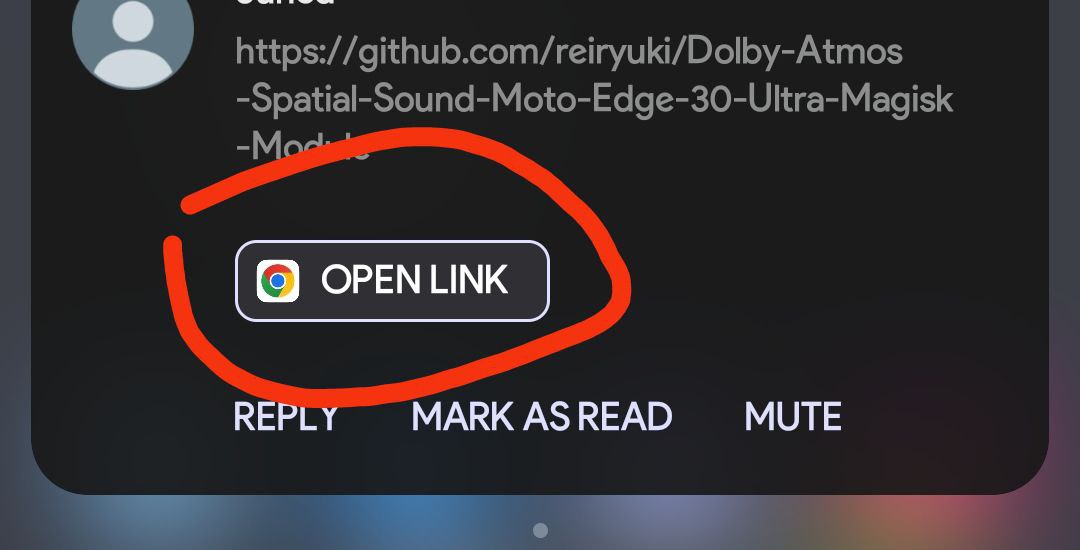This screenshot has width=1080, height=550.
Task: Open the link with the OPEN LINK button
Action: pos(392,281)
